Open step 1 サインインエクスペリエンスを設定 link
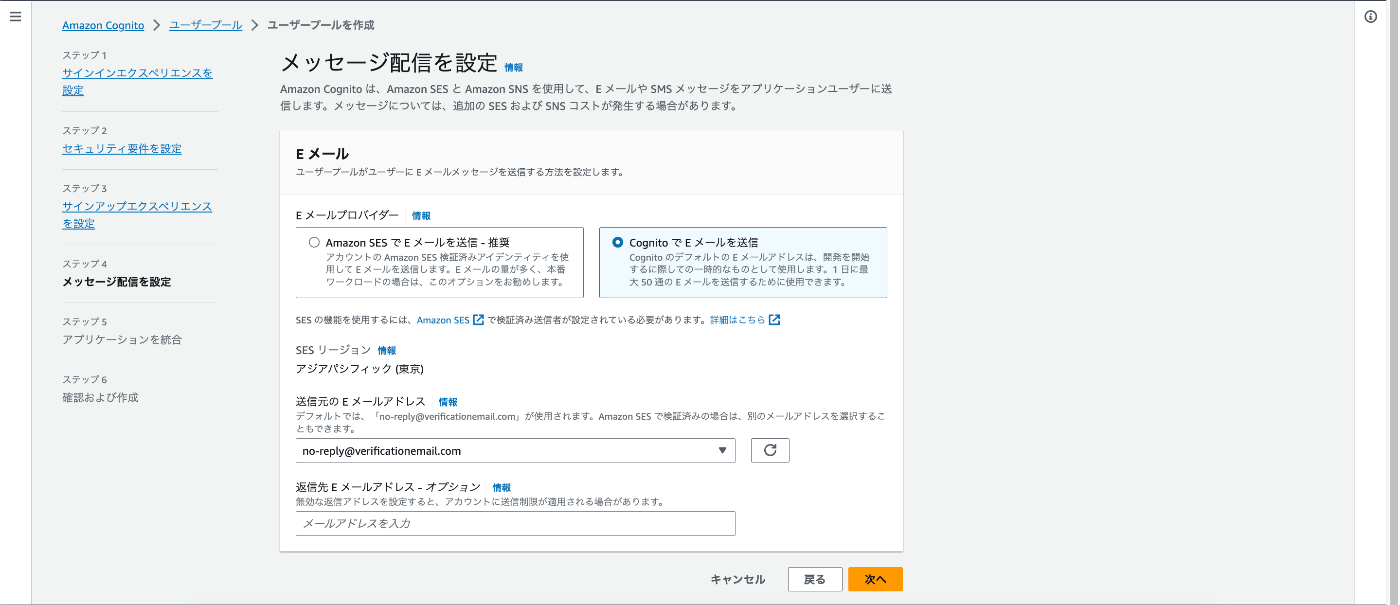Screen dimensions: 1400x605 click(x=137, y=82)
